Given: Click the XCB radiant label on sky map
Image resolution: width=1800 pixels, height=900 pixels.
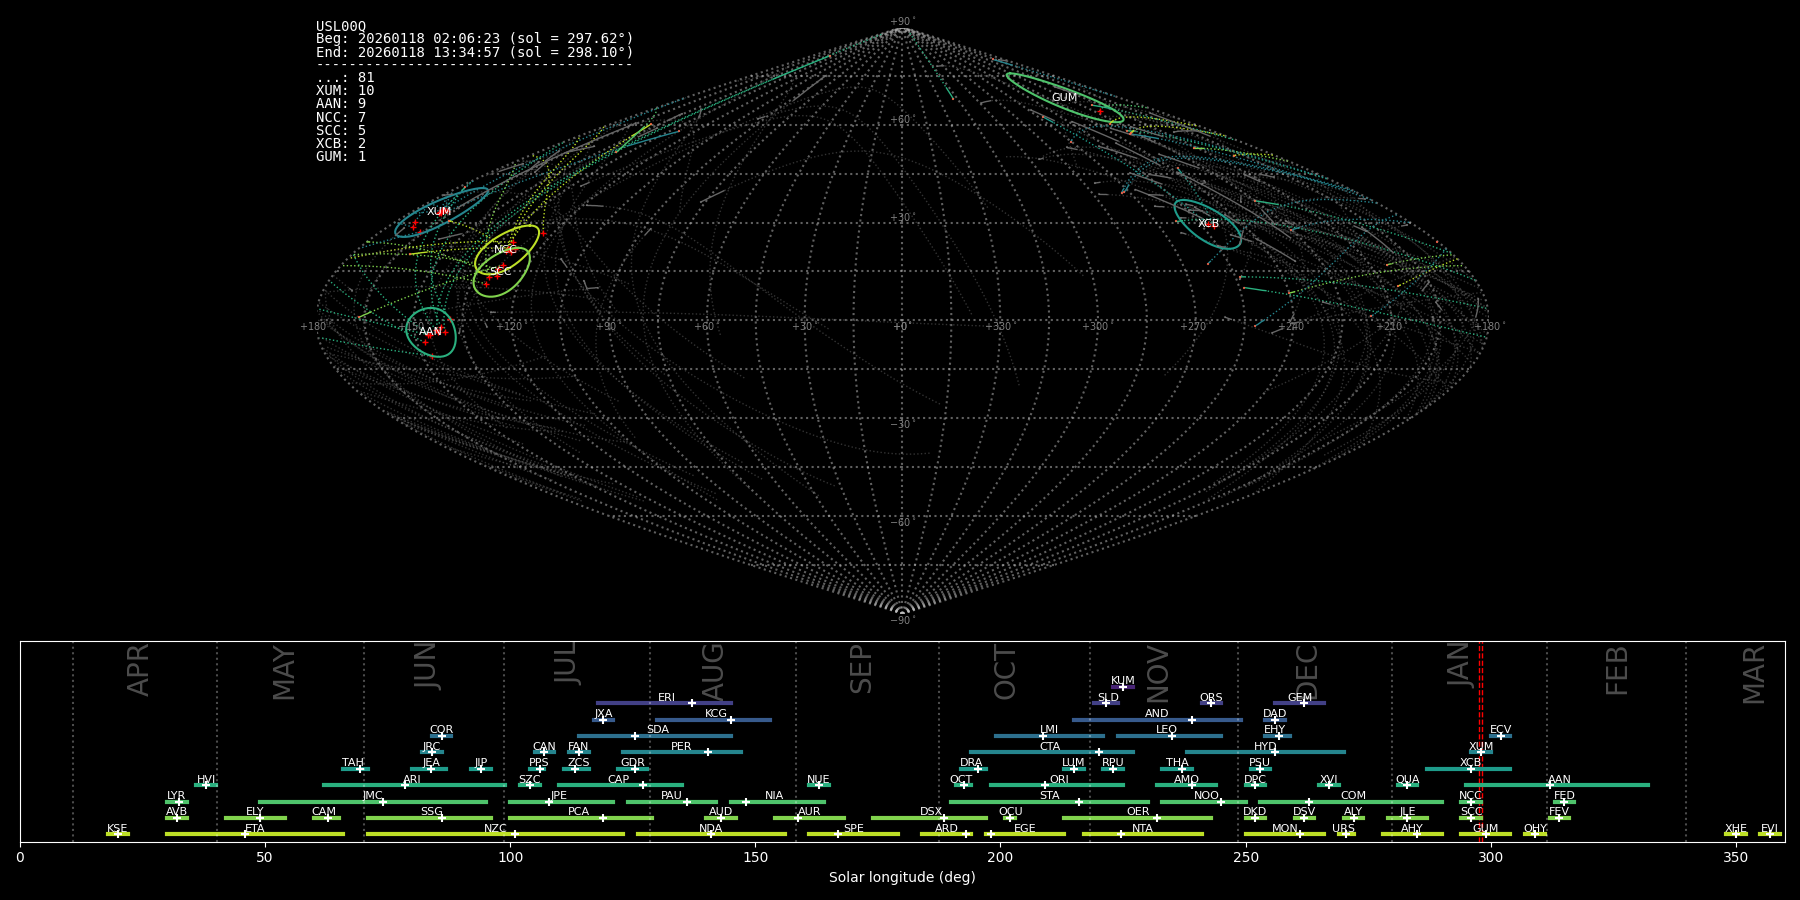Looking at the screenshot, I should pos(1208,224).
